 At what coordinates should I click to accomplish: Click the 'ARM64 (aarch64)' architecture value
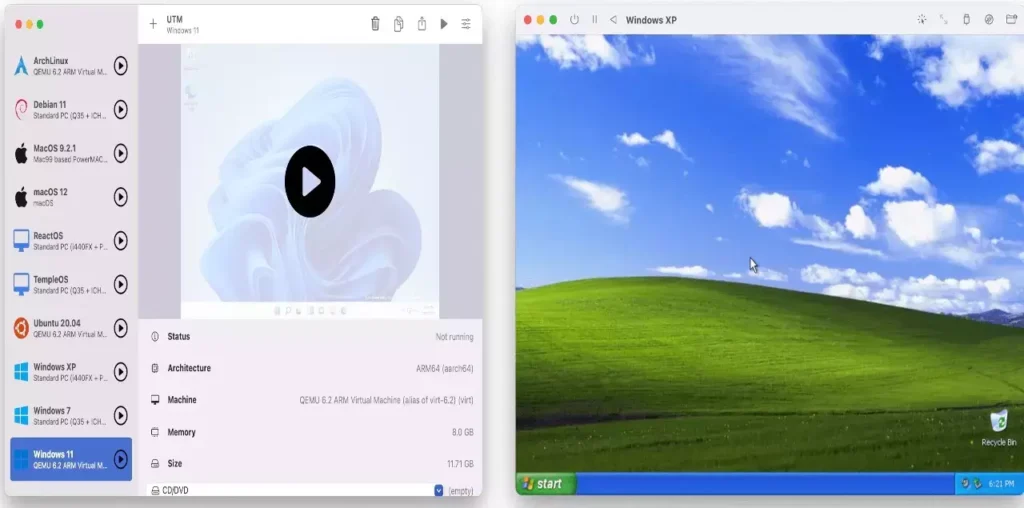coord(445,369)
